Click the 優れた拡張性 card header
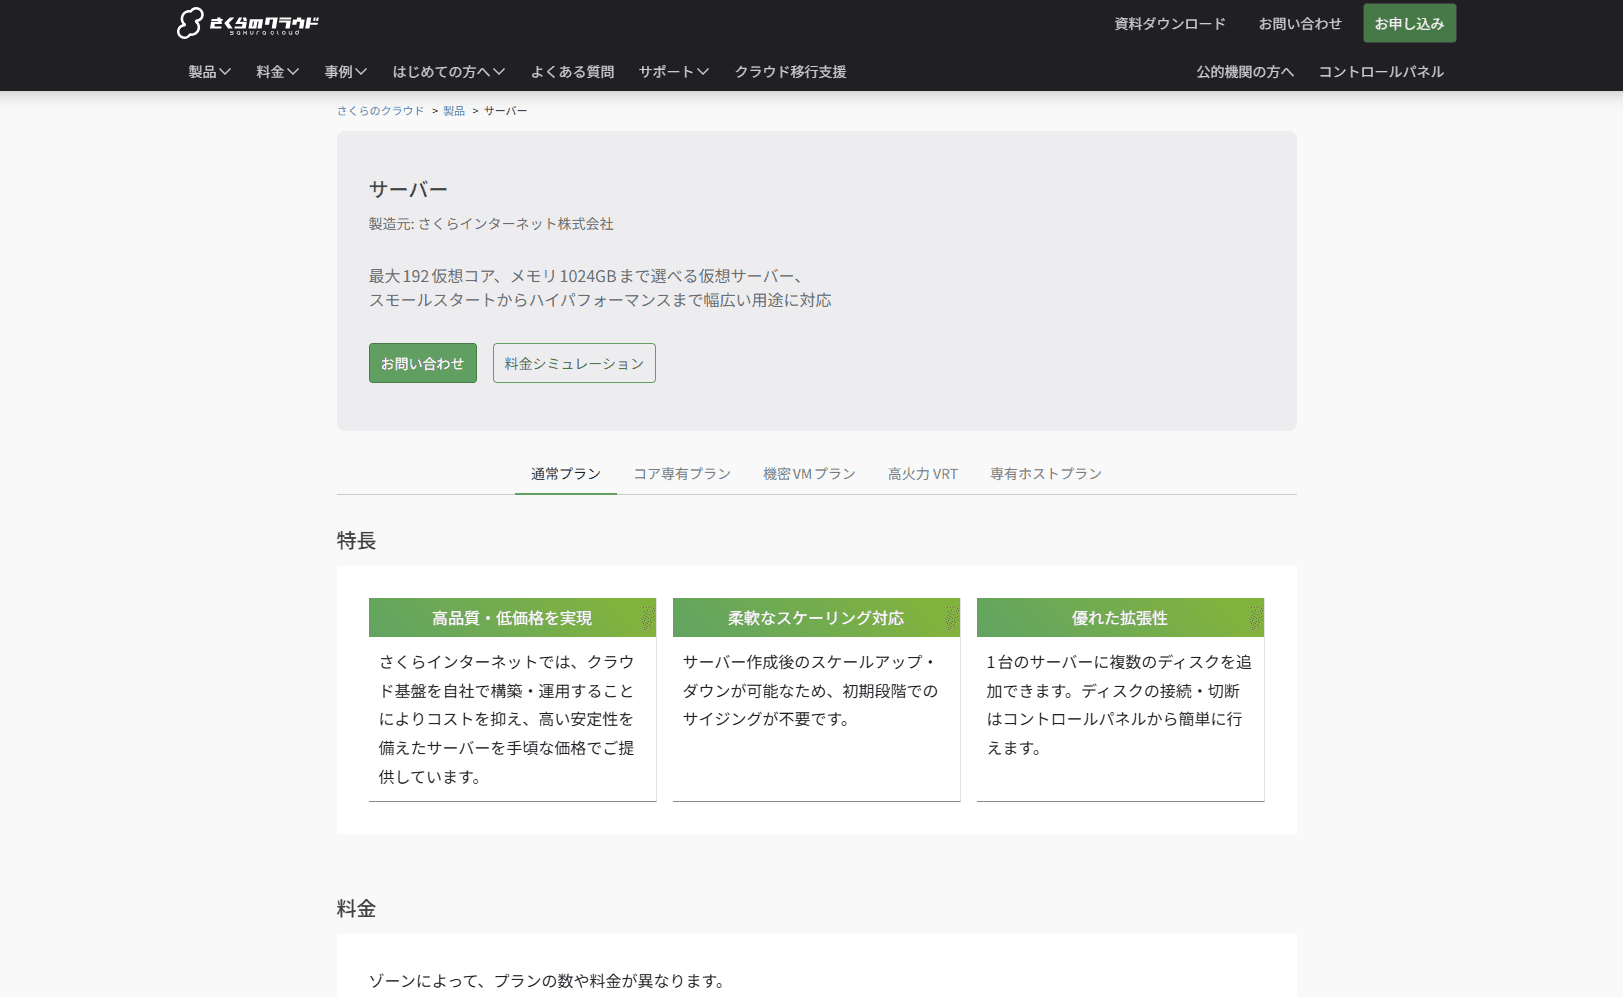The image size is (1623, 997). point(1120,618)
